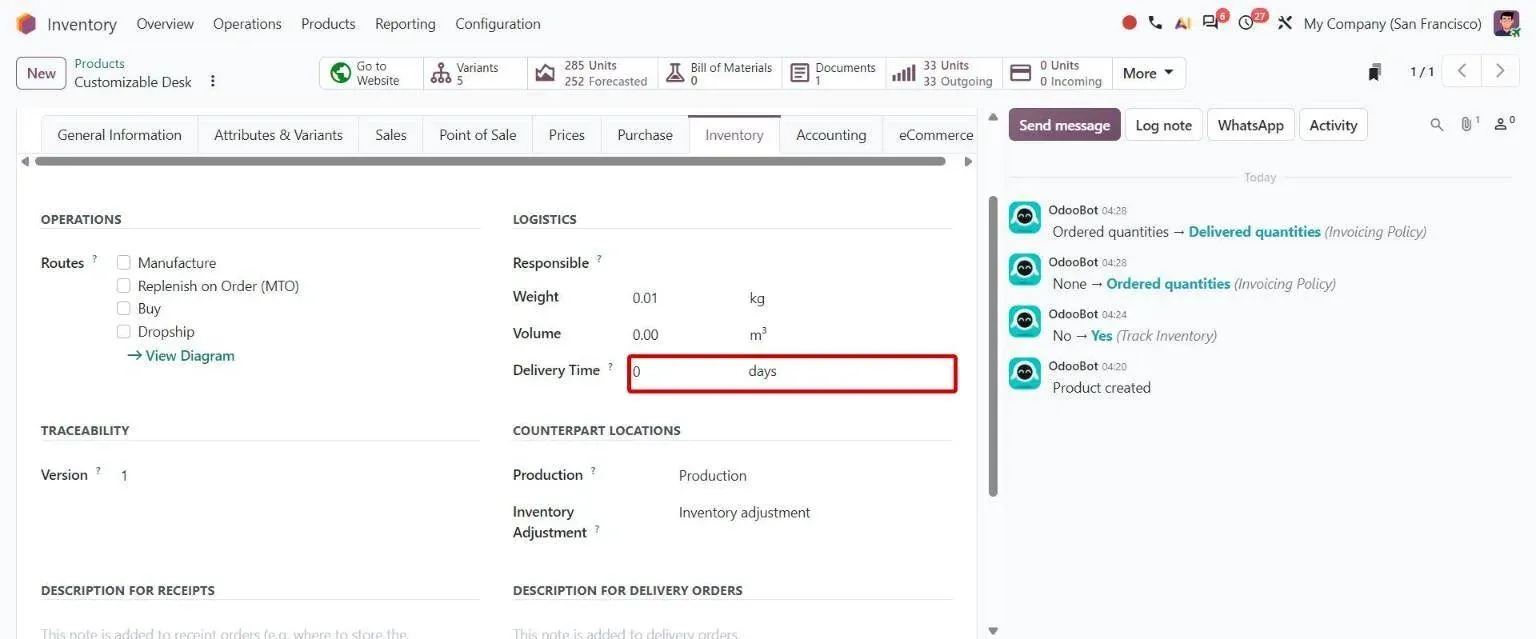Click the New button
1536x639 pixels.
pos(41,73)
